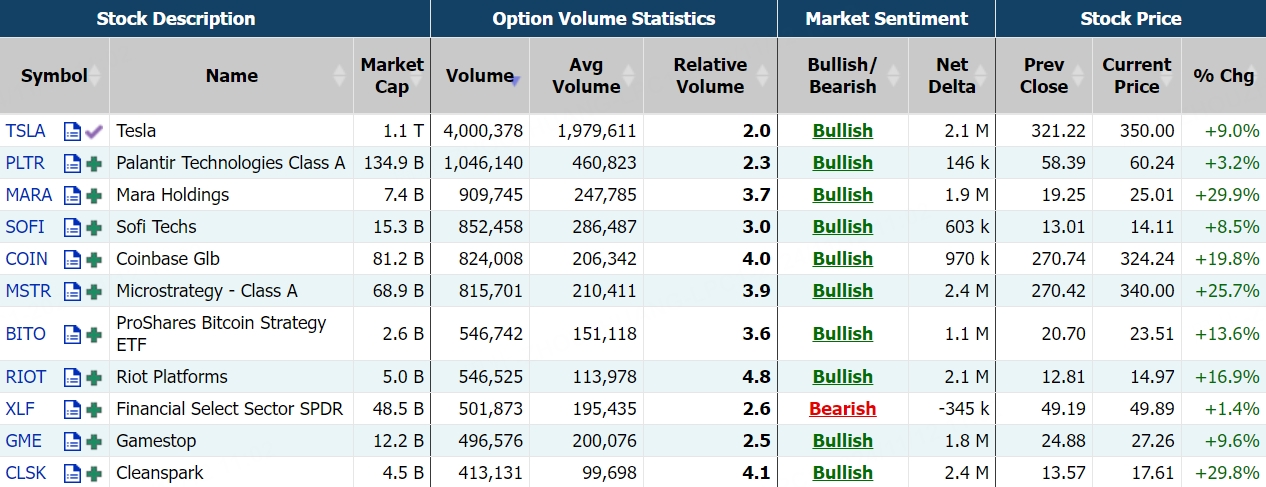Viewport: 1266px width, 487px height.
Task: Open the document icon in the MSTR row
Action: [x=72, y=291]
